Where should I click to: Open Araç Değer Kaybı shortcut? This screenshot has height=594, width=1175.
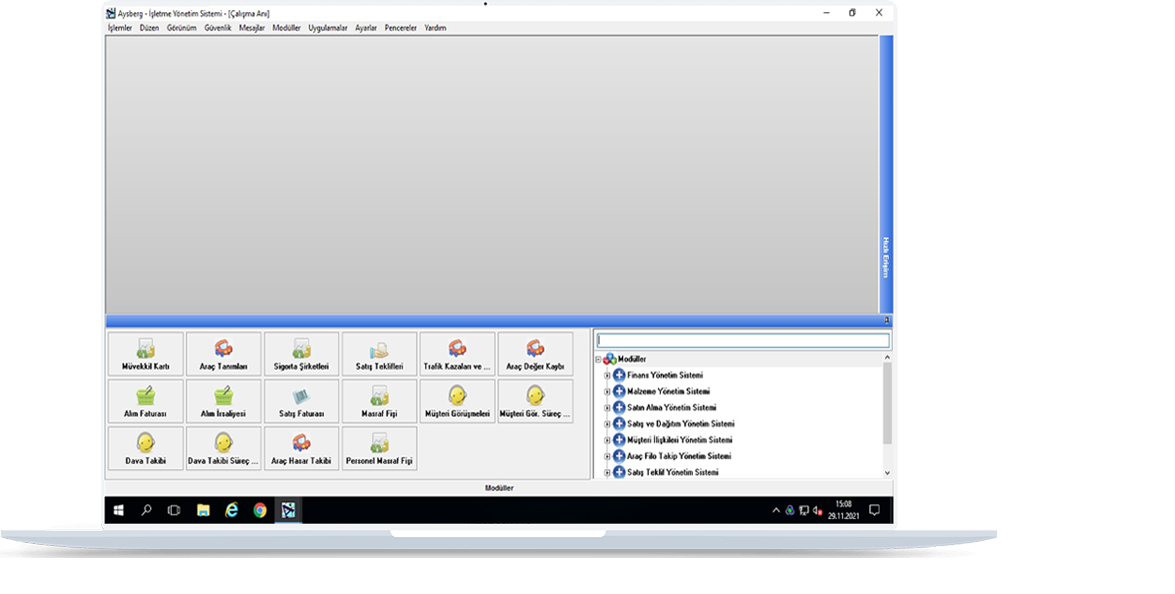click(x=535, y=354)
